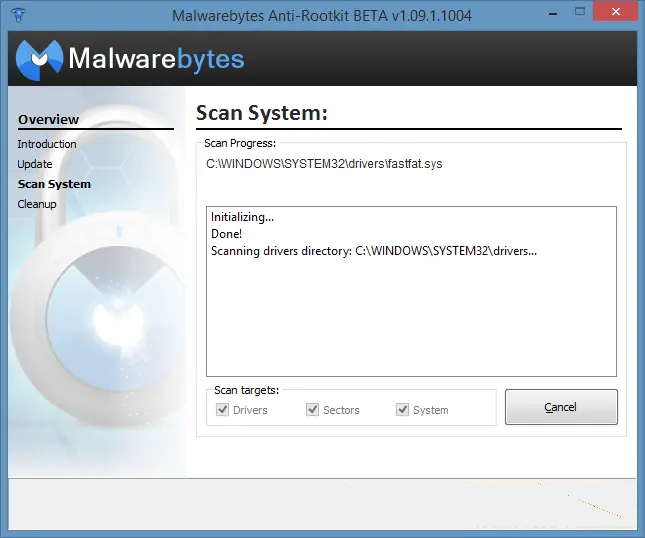Select the Scan System step in the sidebar
This screenshot has height=538, width=645.
click(54, 184)
